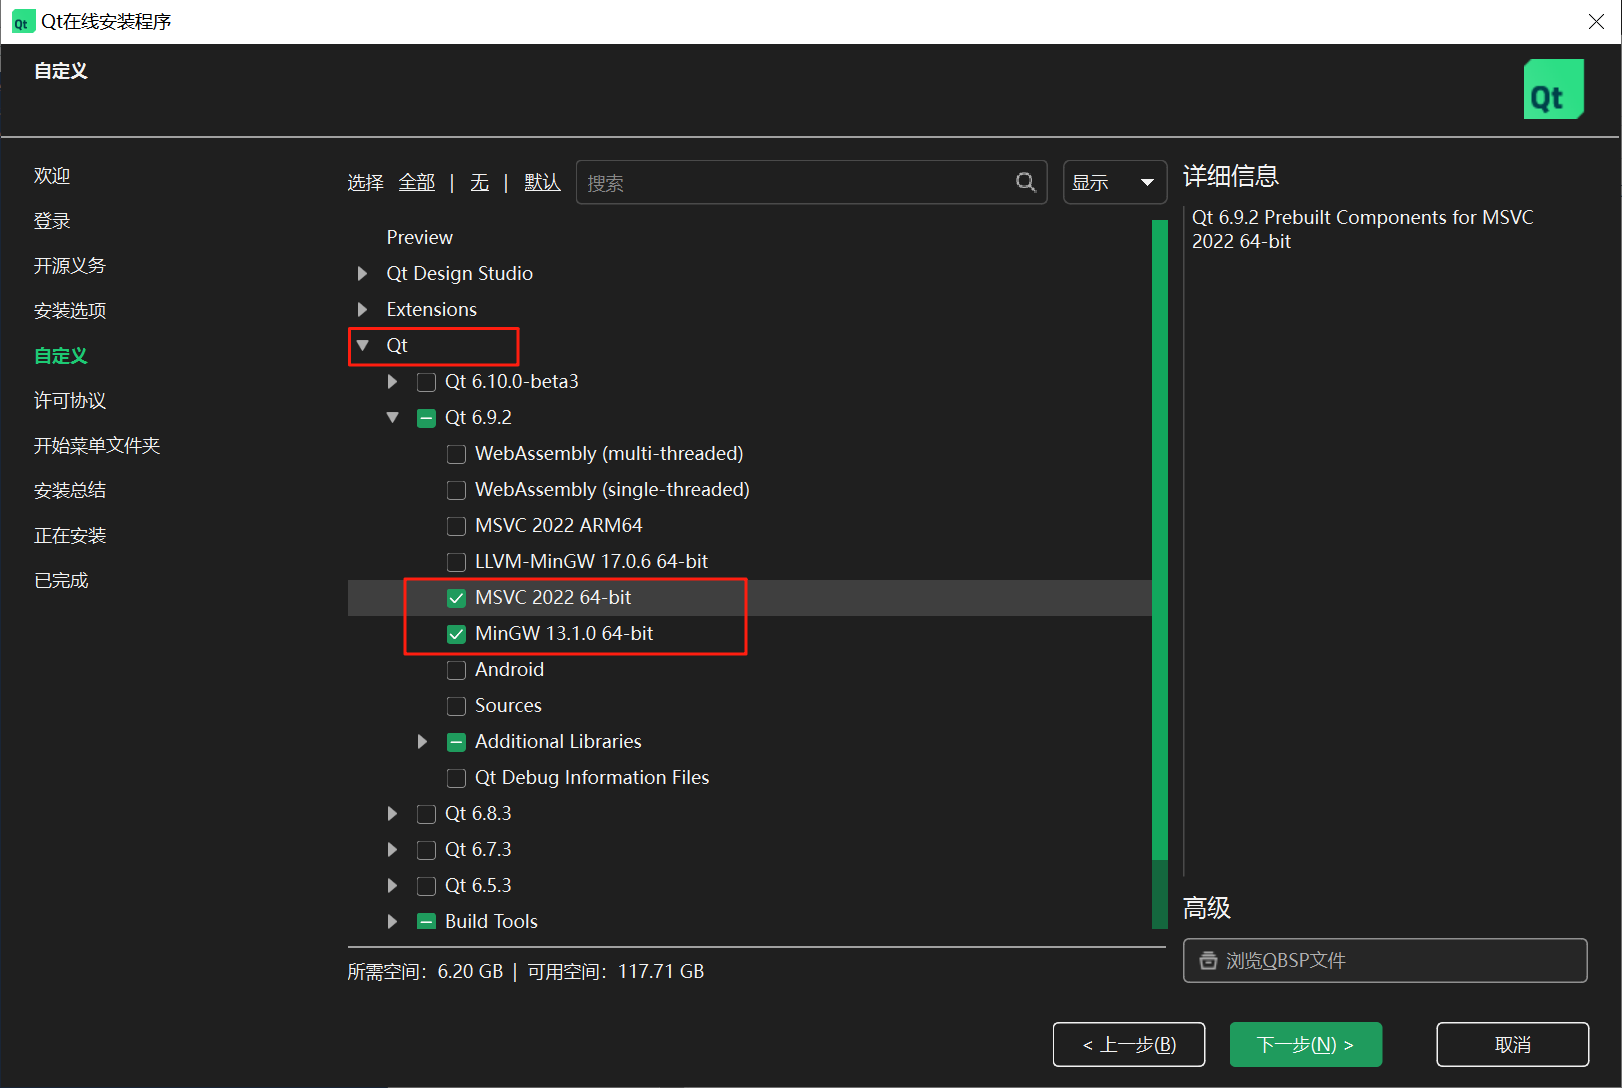Click the Qt logo in header

pos(1553,89)
